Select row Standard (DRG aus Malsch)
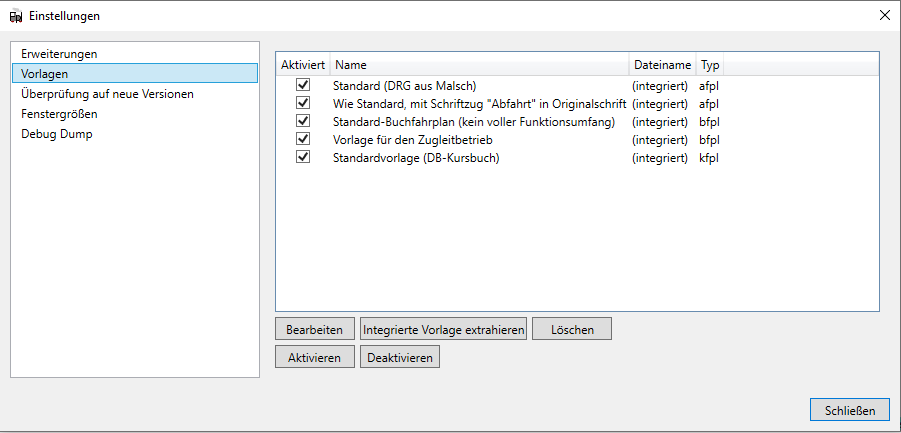The height and width of the screenshot is (433, 901). pyautogui.click(x=577, y=86)
